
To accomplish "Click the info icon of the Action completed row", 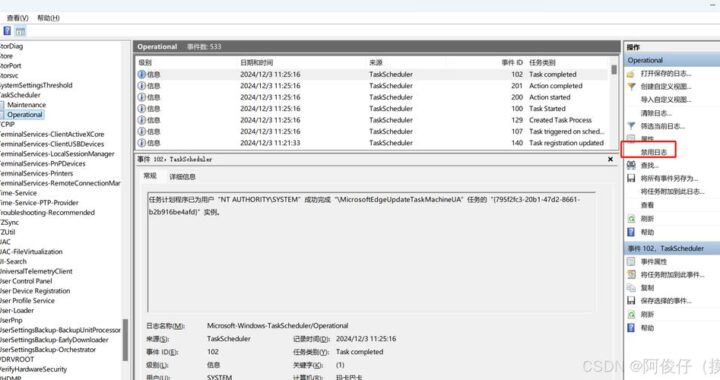I will click(x=142, y=85).
